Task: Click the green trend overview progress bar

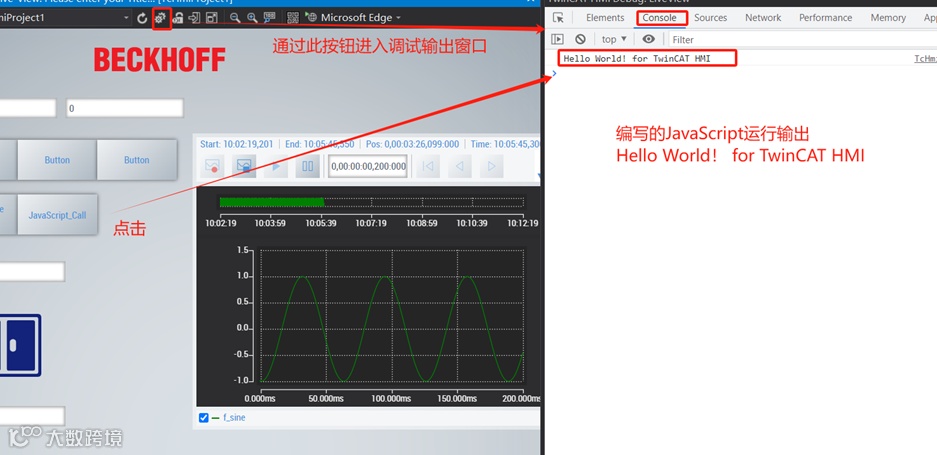Action: point(271,202)
